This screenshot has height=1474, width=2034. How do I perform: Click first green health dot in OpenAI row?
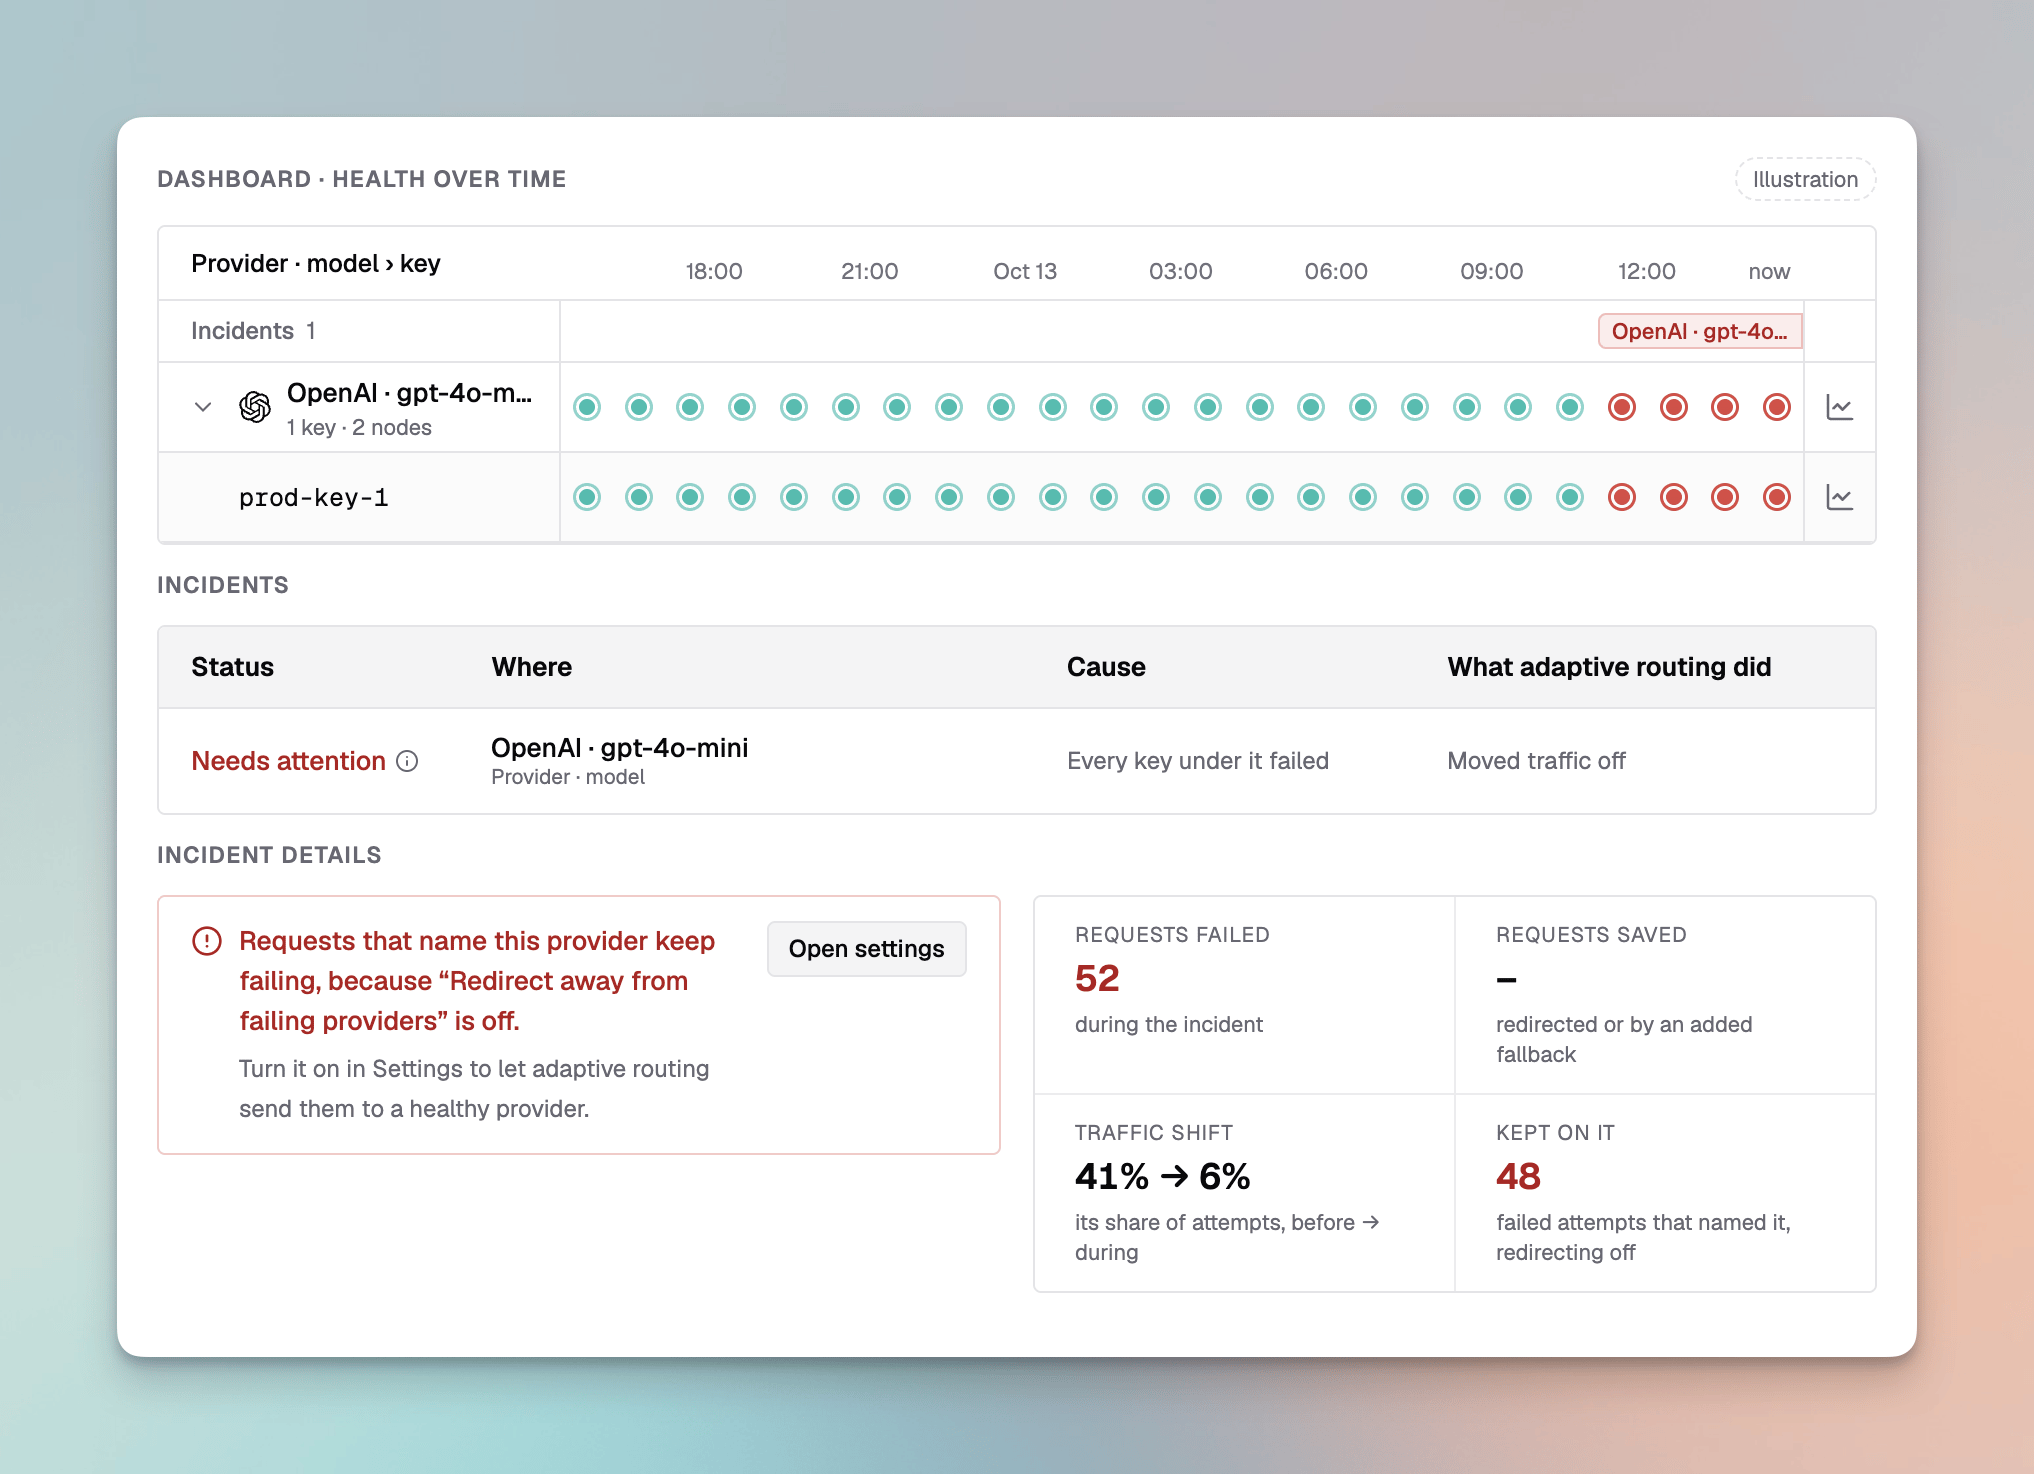587,407
